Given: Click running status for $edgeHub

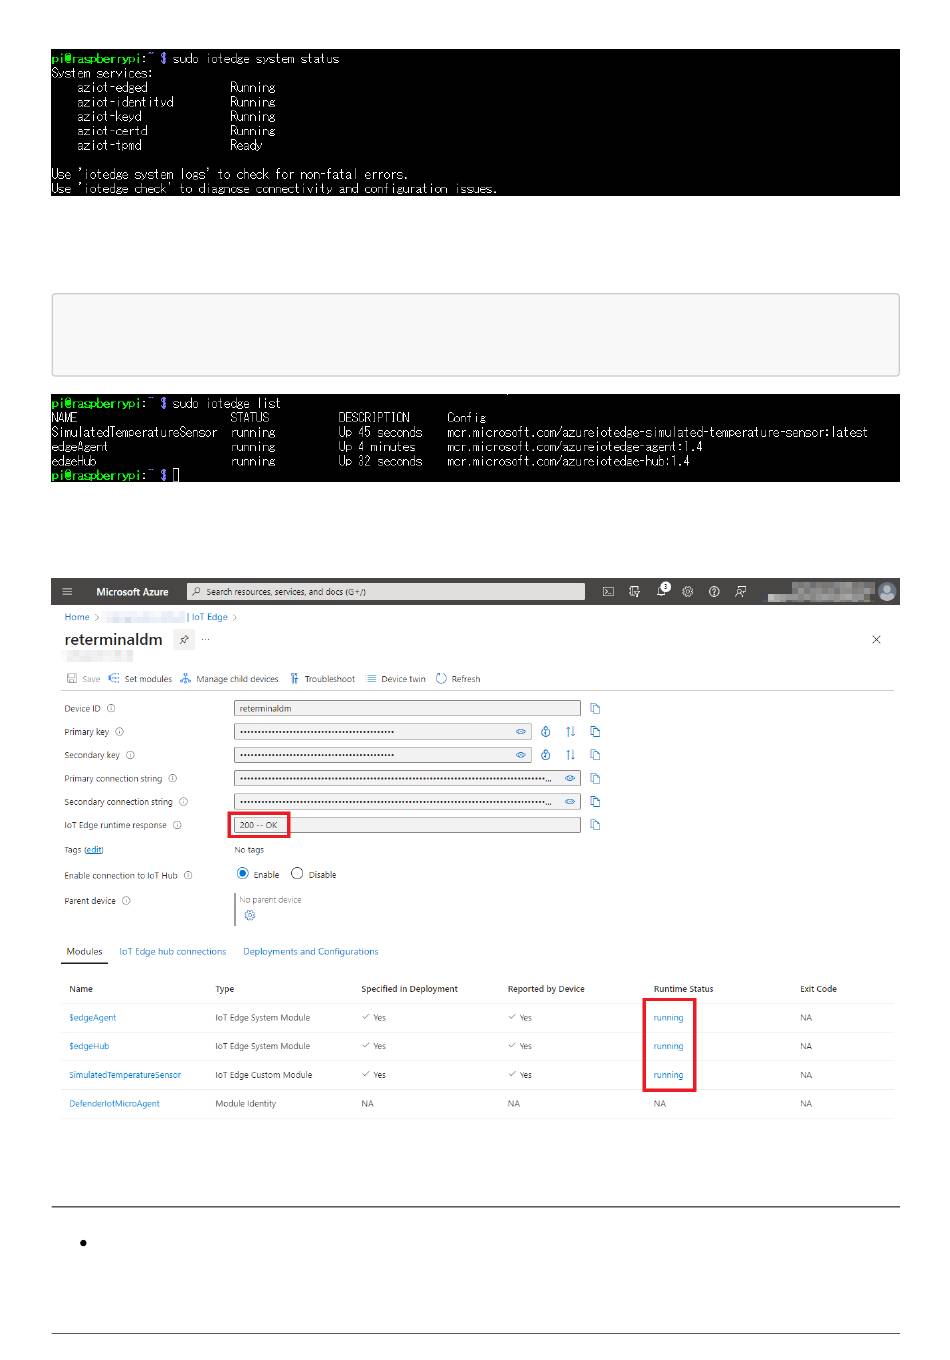Looking at the screenshot, I should point(669,1046).
